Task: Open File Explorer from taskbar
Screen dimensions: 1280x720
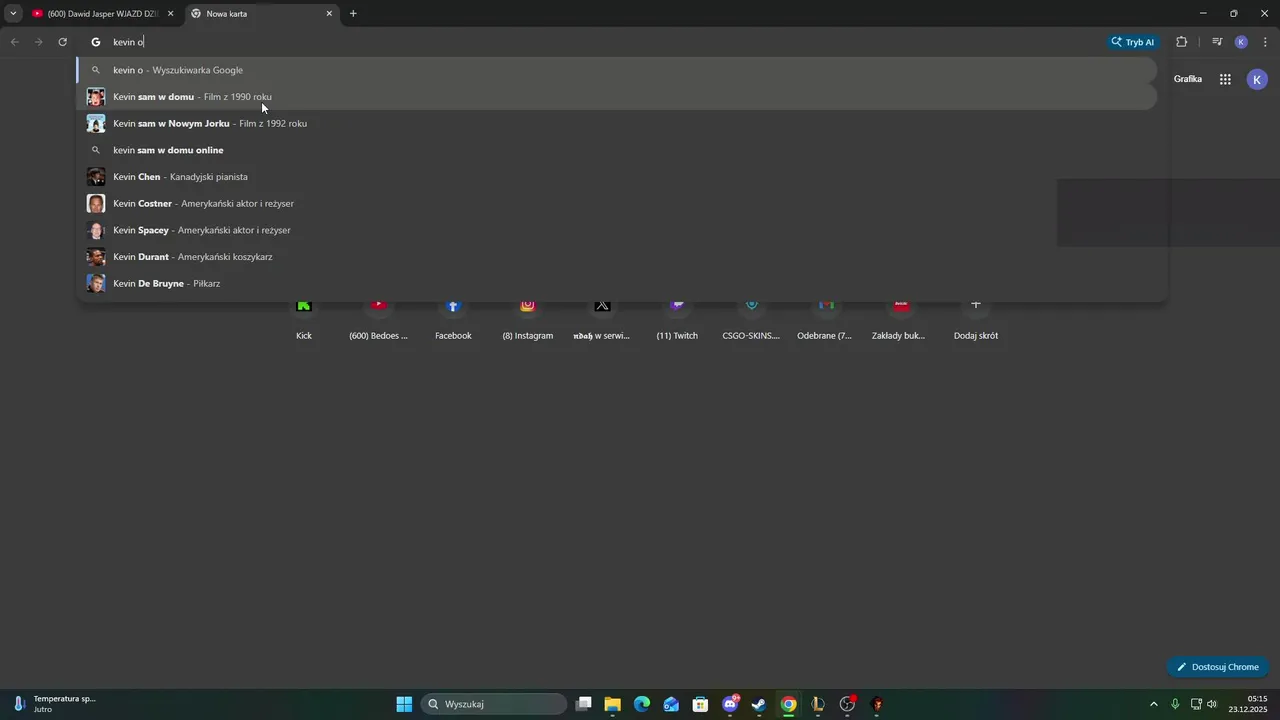Action: click(613, 704)
